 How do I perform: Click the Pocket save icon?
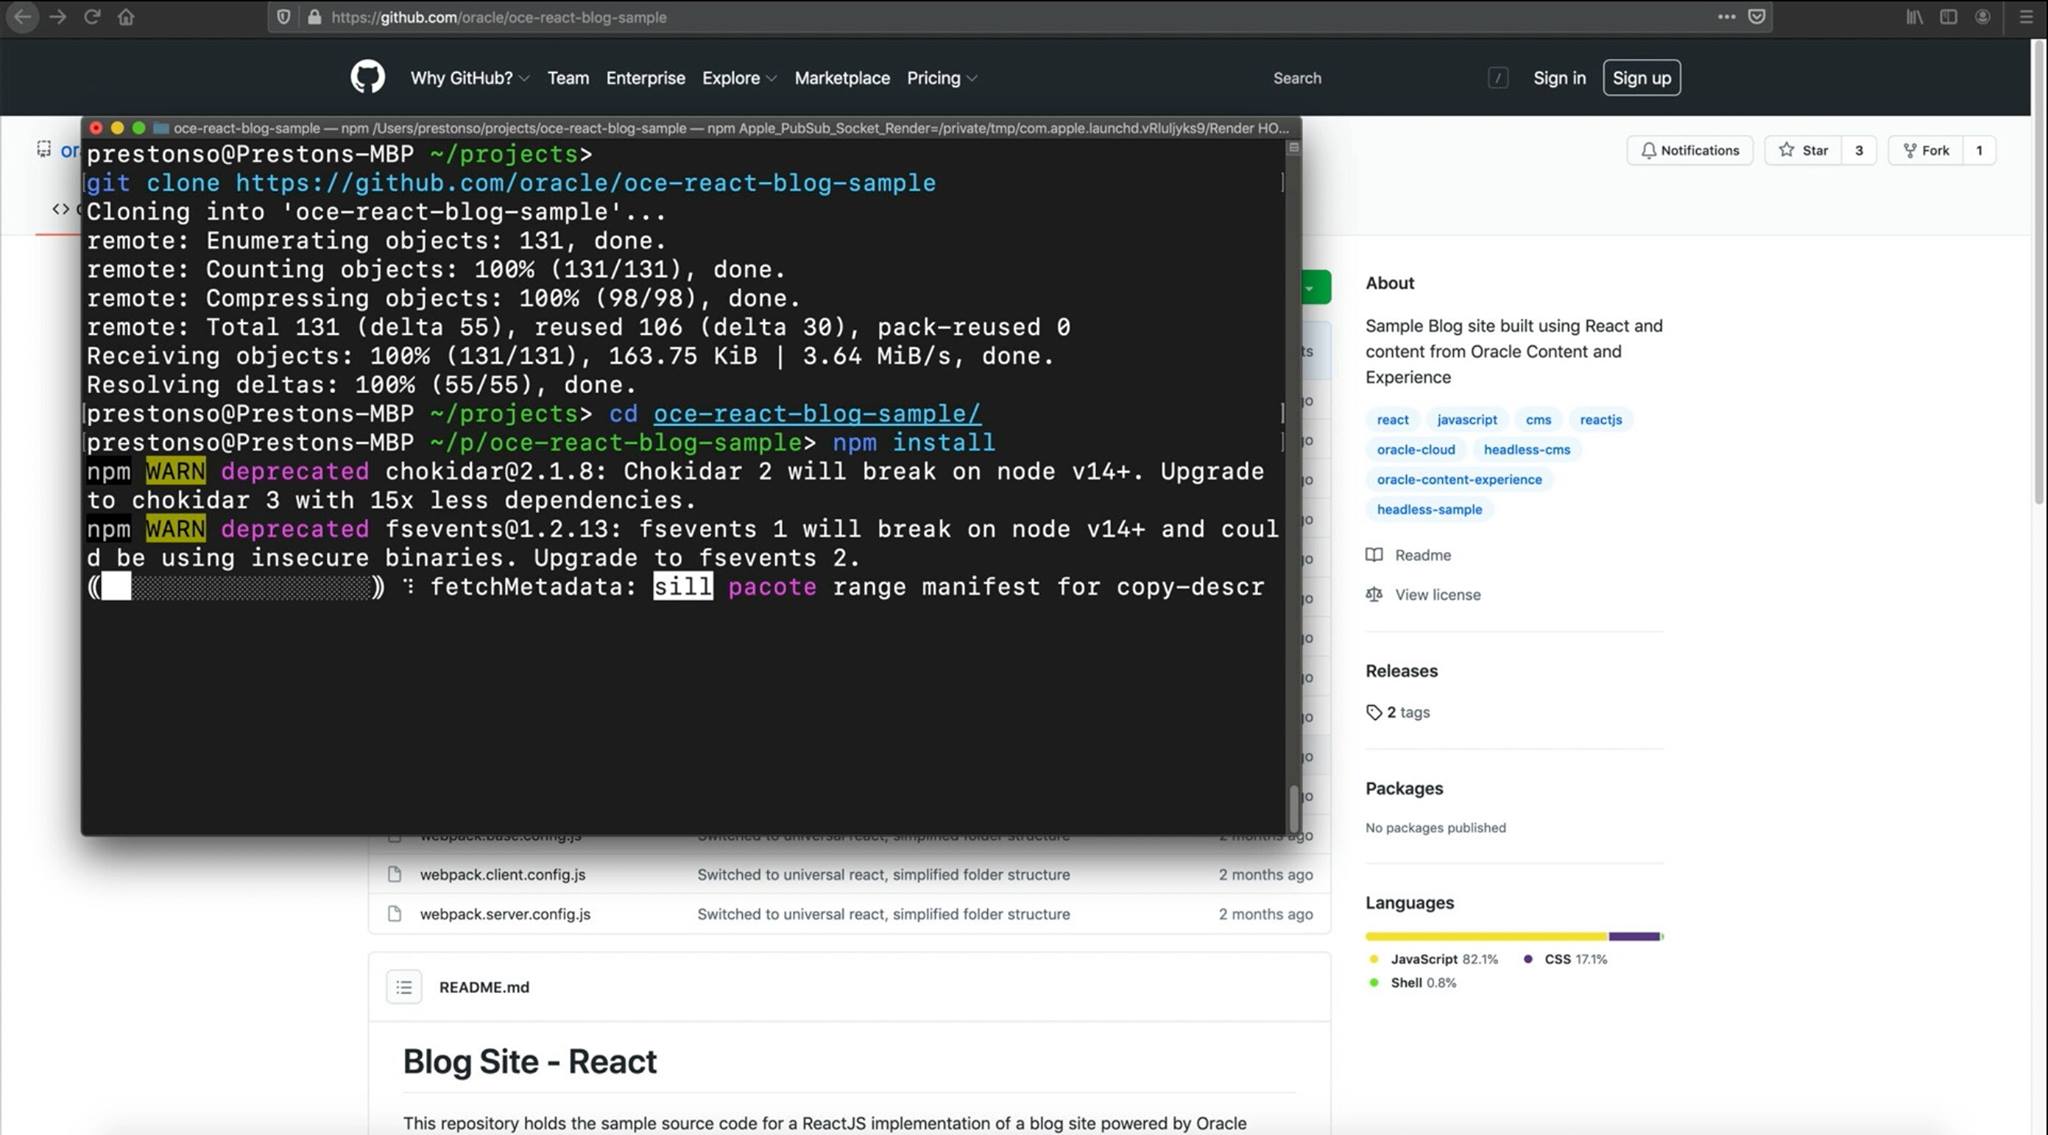pyautogui.click(x=1757, y=17)
